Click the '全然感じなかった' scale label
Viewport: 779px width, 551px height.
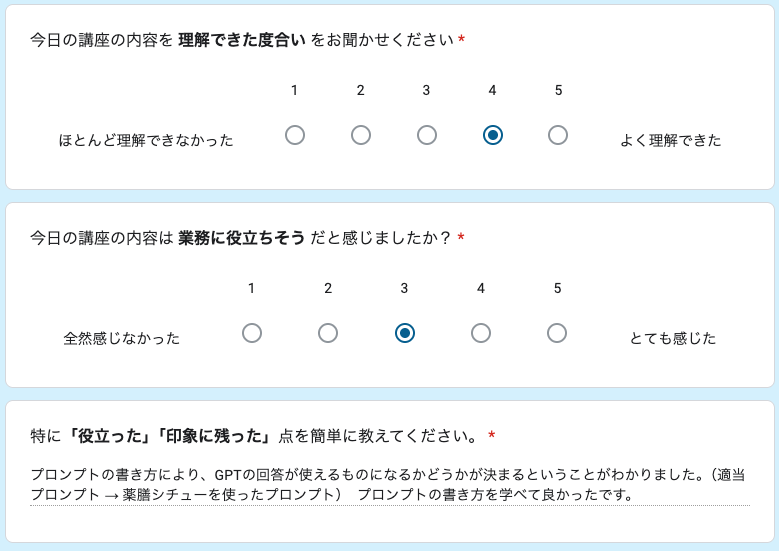click(122, 338)
